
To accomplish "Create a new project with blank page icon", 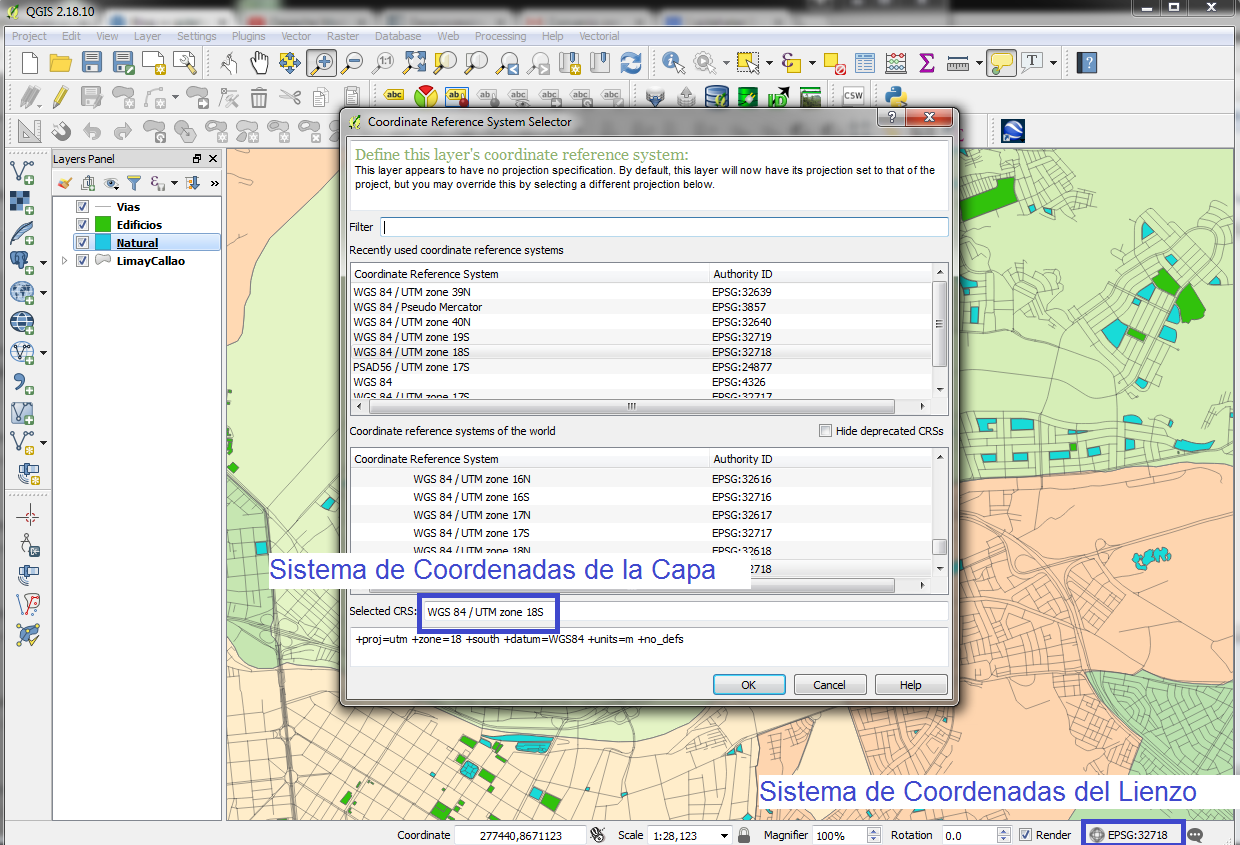I will (30, 63).
